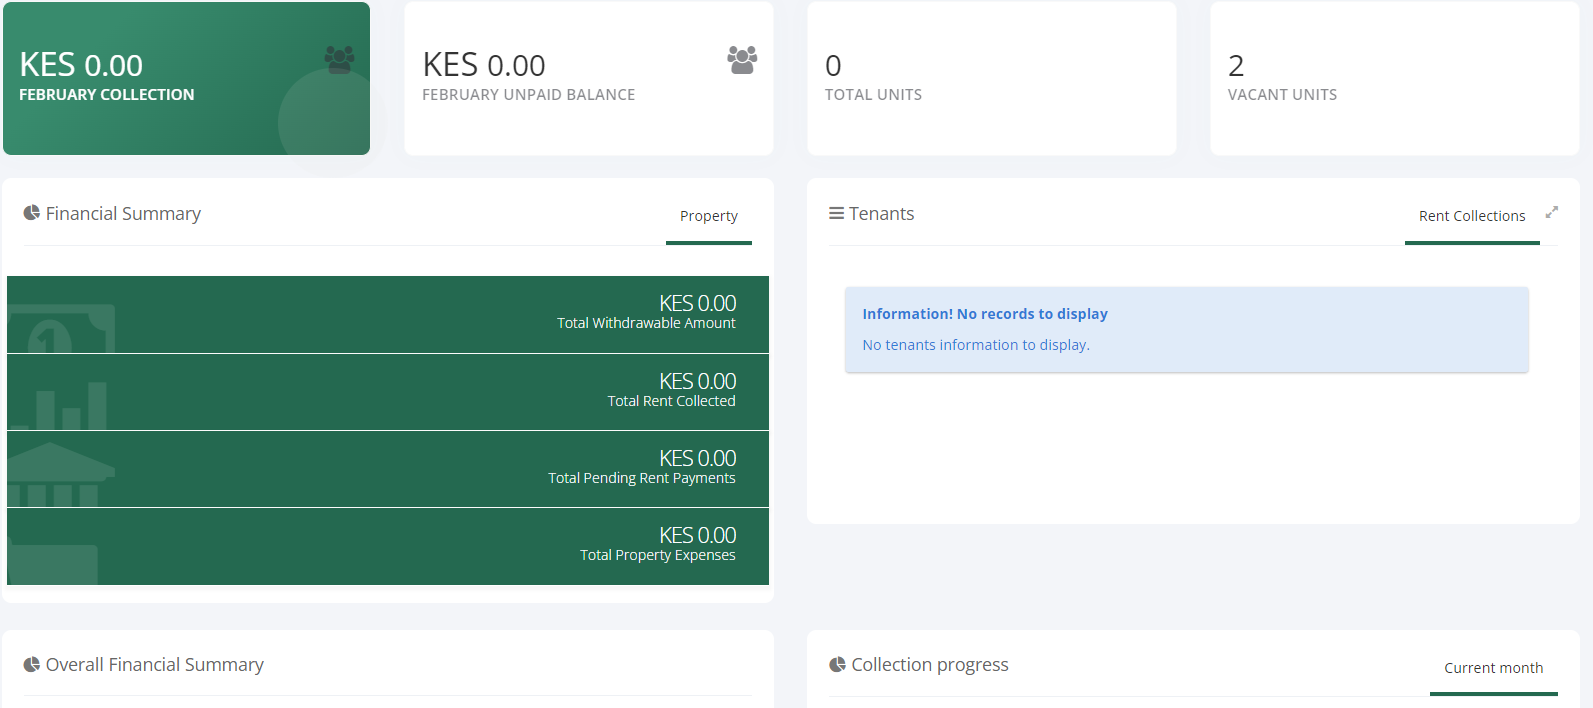Click the list icon next to Tenants
The height and width of the screenshot is (708, 1593).
[836, 213]
